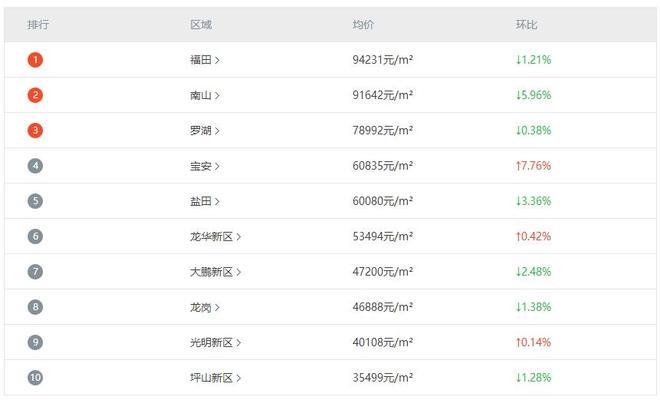
Task: Click the ↑7.76% change value
Action: coord(533,166)
